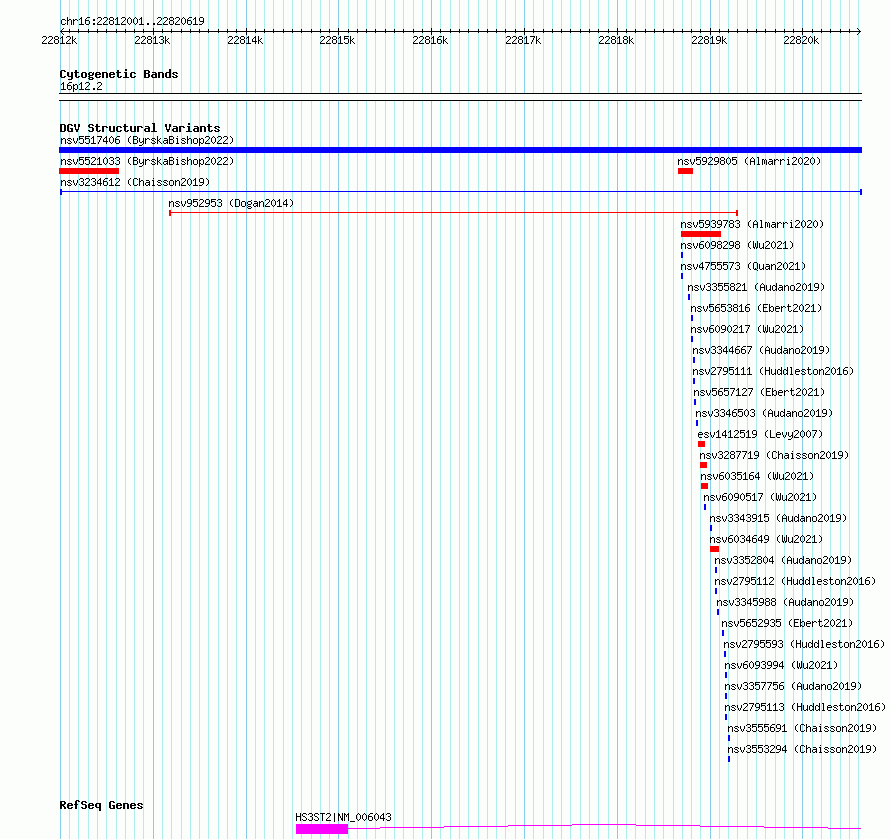
Task: Click the HS3ST2|NM_006043 gene label
Action: click(343, 817)
